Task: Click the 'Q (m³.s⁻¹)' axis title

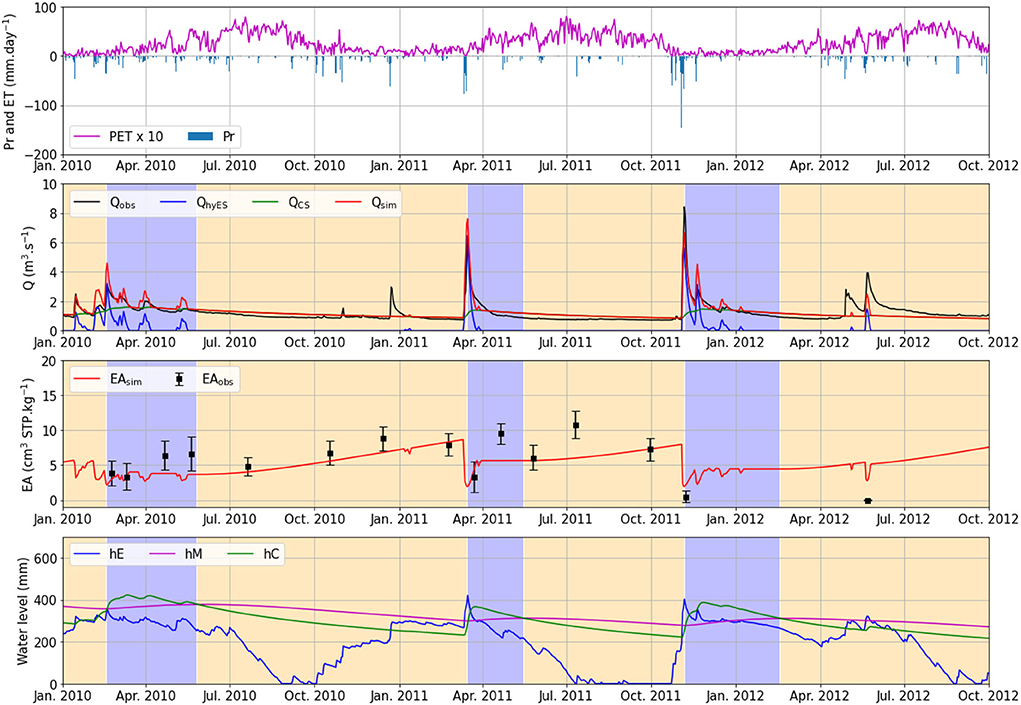Action: pyautogui.click(x=29, y=258)
